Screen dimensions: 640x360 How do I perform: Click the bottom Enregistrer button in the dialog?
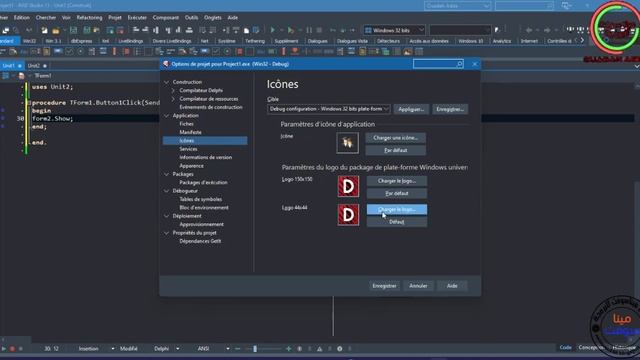384,286
